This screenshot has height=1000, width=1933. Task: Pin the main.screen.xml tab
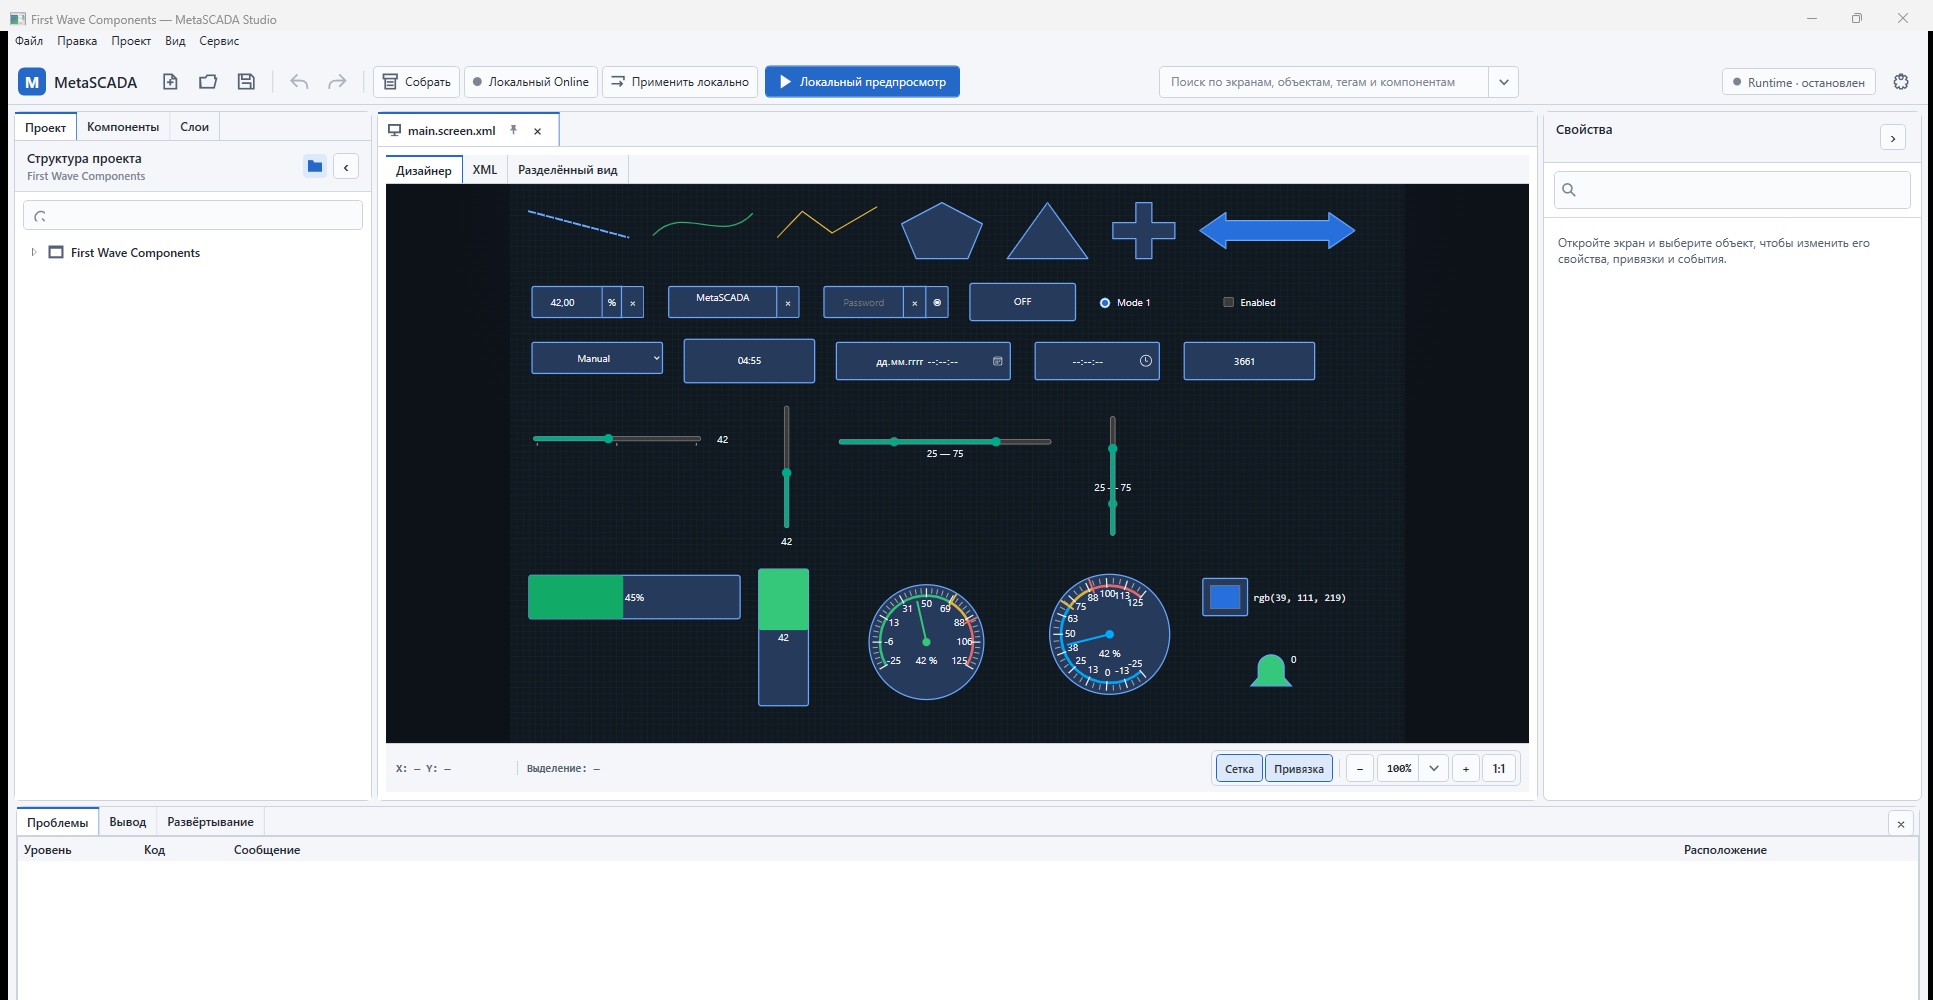pyautogui.click(x=513, y=130)
